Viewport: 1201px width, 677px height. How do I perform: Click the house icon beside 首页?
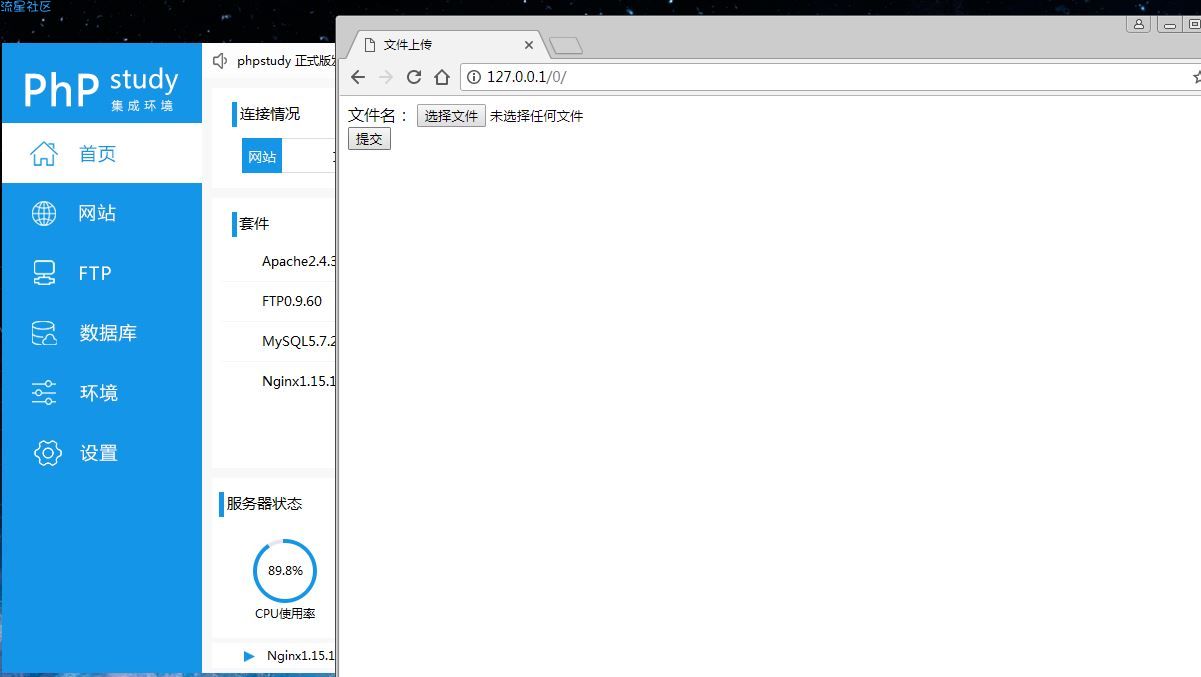pyautogui.click(x=44, y=153)
